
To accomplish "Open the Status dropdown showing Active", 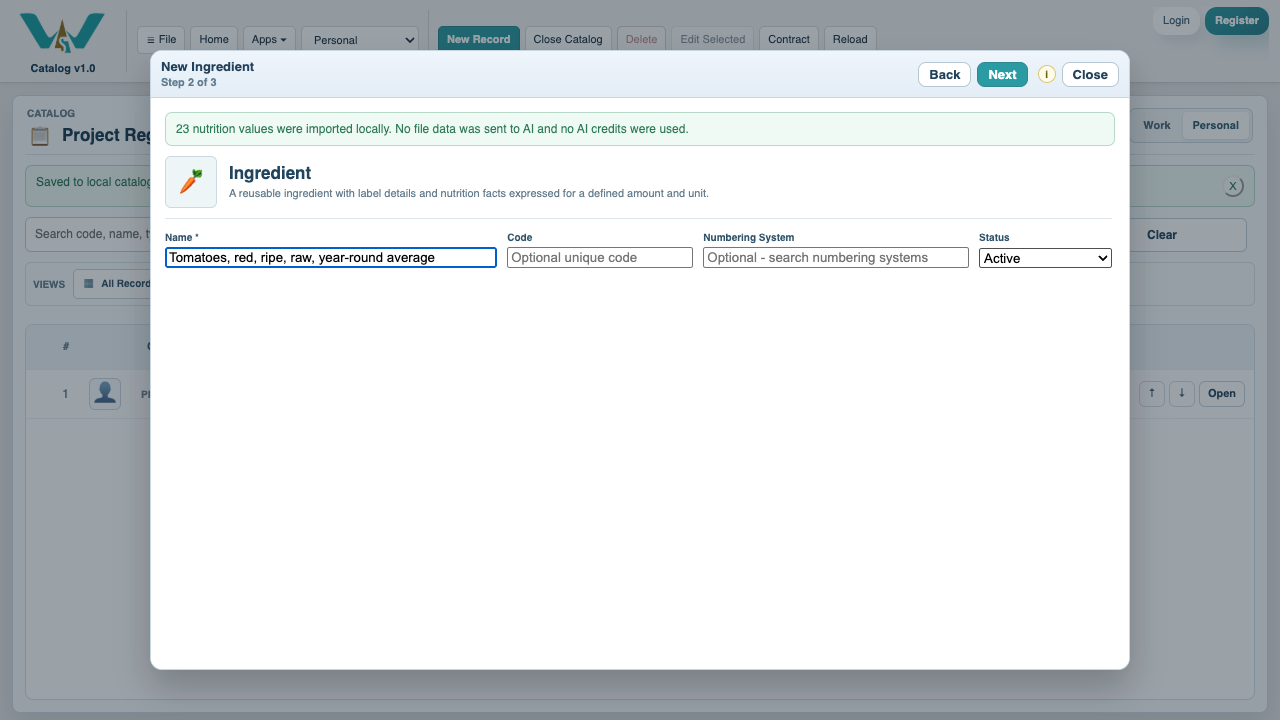I will pos(1045,258).
